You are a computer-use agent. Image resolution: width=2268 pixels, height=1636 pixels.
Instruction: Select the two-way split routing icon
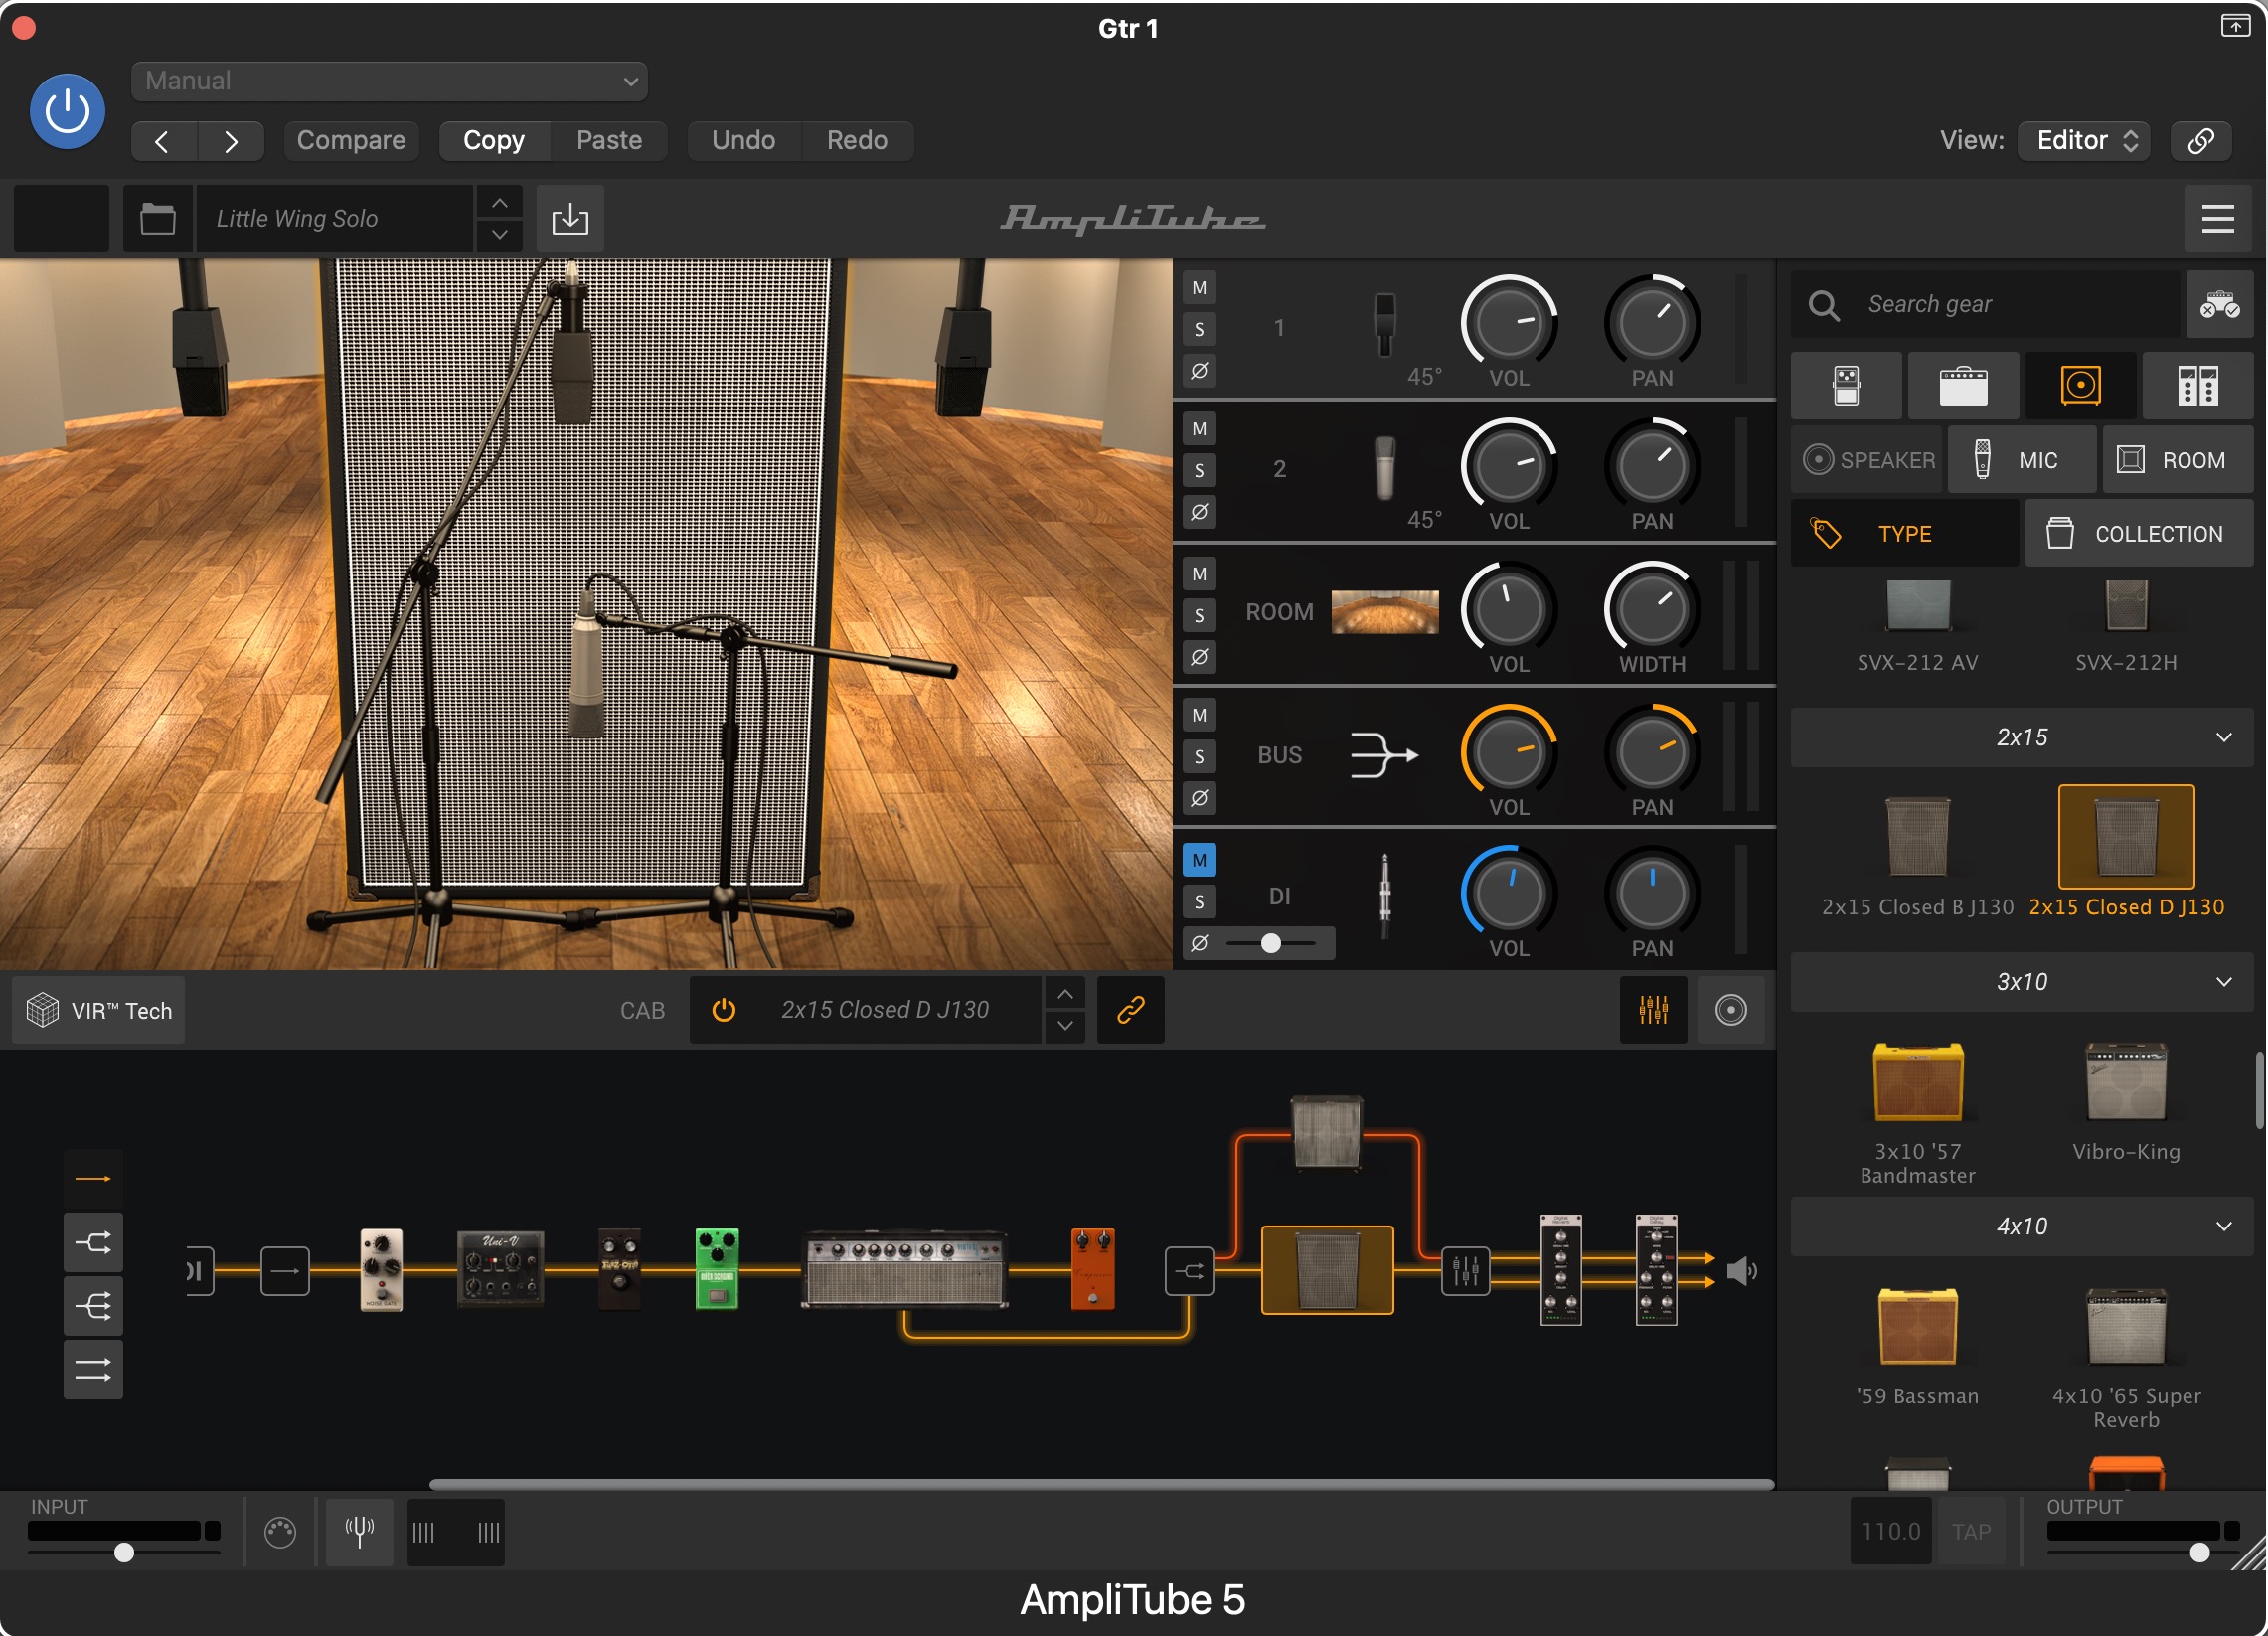pos(93,1243)
